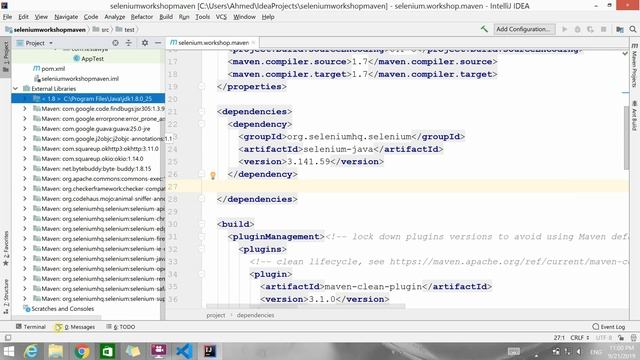Screen dimensions: 640x360
Task: Click the test breadcrumb folder
Action: (125, 29)
